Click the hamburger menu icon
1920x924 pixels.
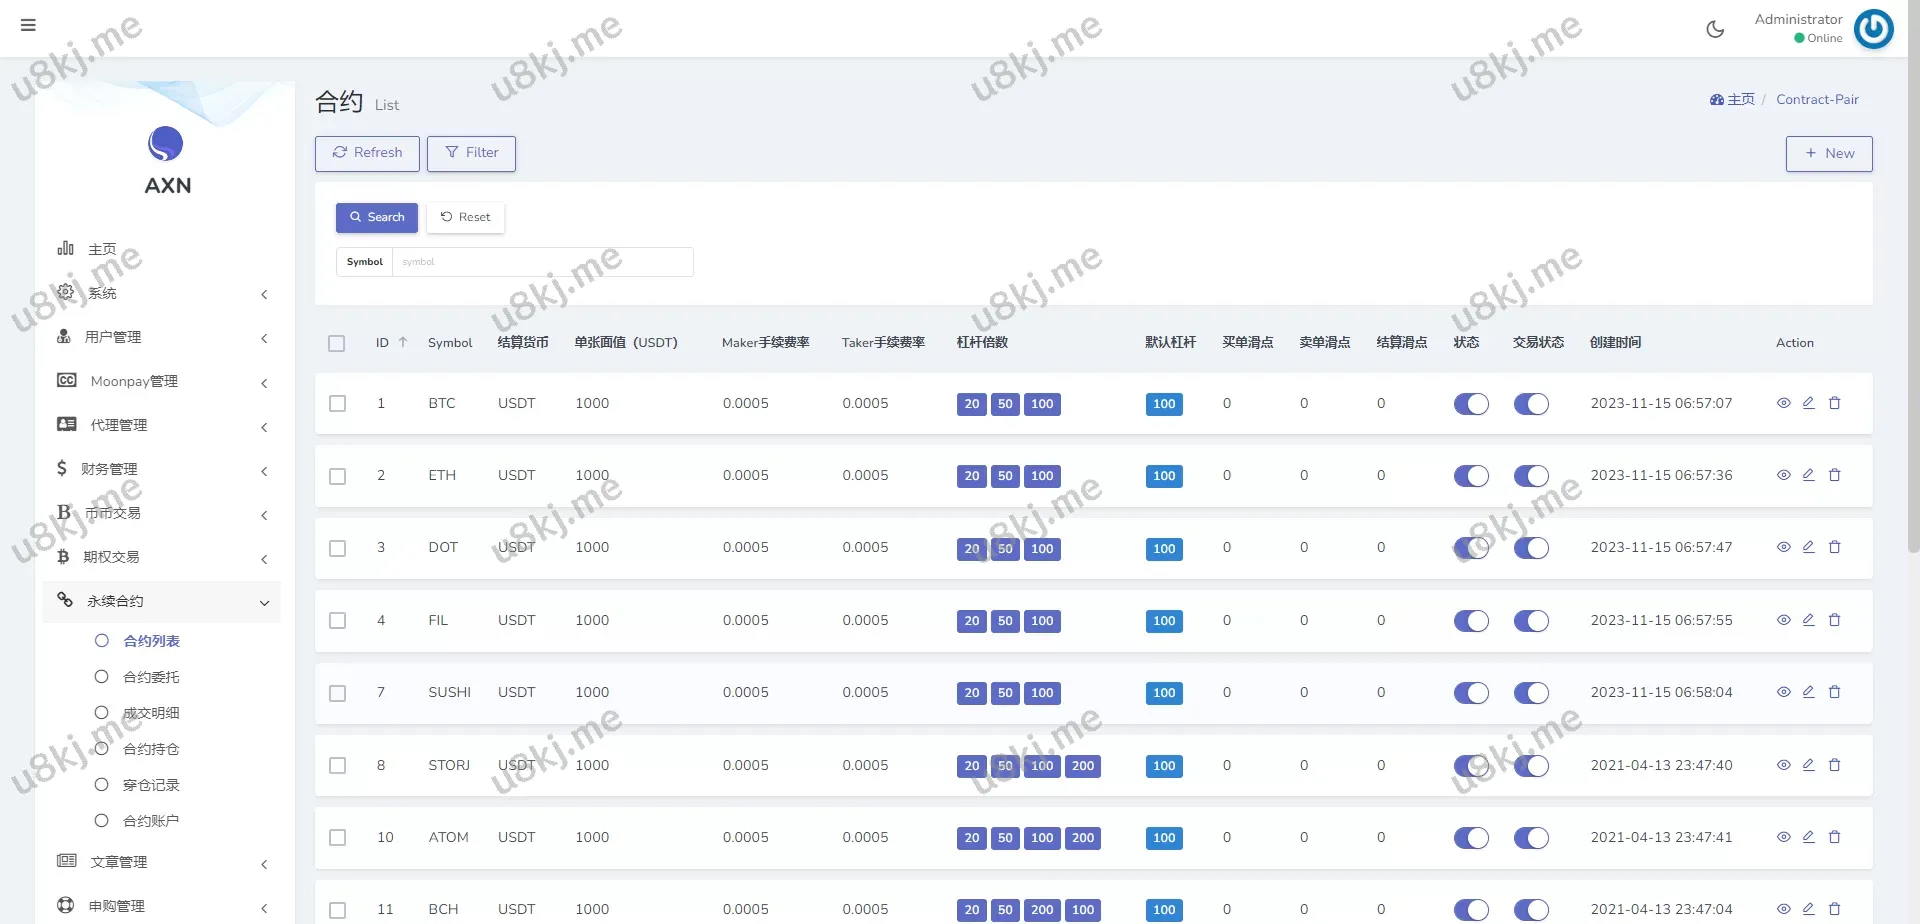coord(28,26)
